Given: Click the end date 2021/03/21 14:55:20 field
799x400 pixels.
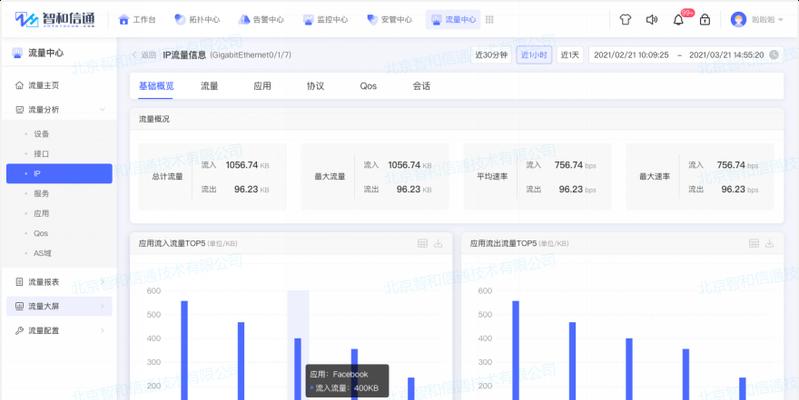Looking at the screenshot, I should point(726,55).
